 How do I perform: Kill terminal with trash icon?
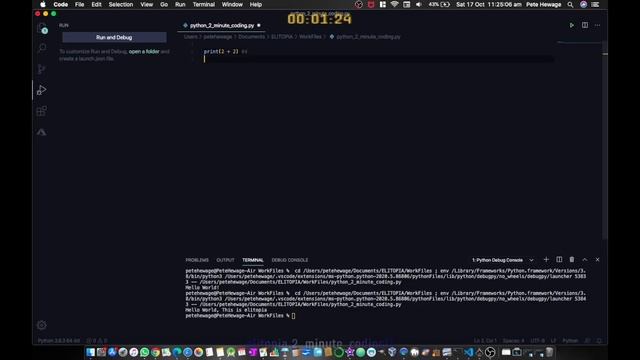pyautogui.click(x=572, y=260)
